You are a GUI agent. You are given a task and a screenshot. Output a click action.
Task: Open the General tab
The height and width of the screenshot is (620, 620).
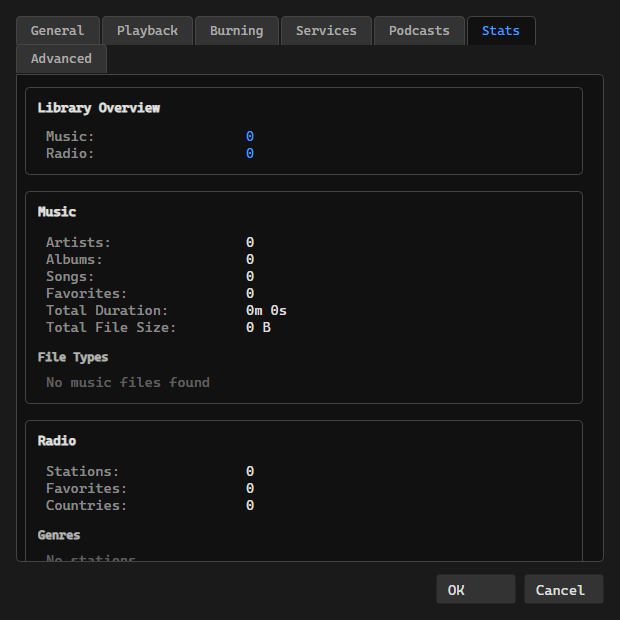(58, 30)
